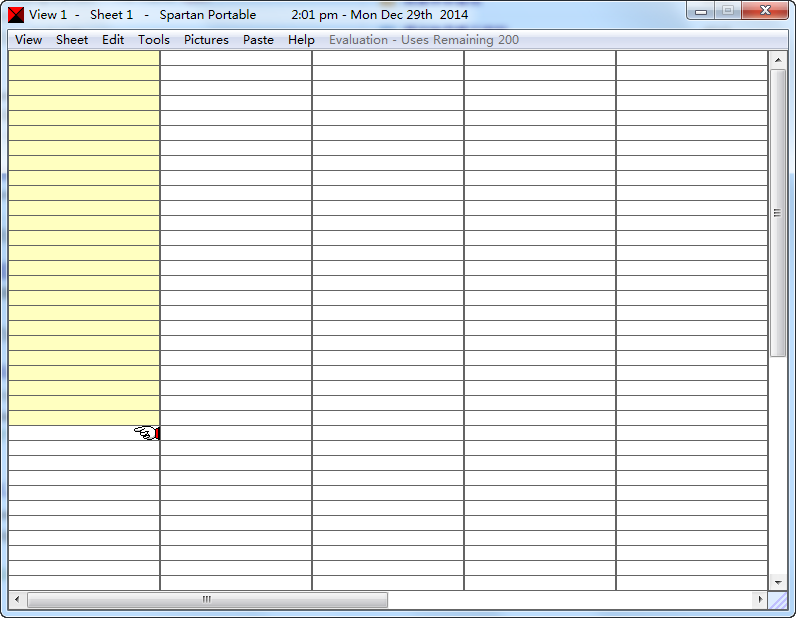Click the vertical scrollbar up arrow
This screenshot has width=796, height=618.
click(778, 60)
